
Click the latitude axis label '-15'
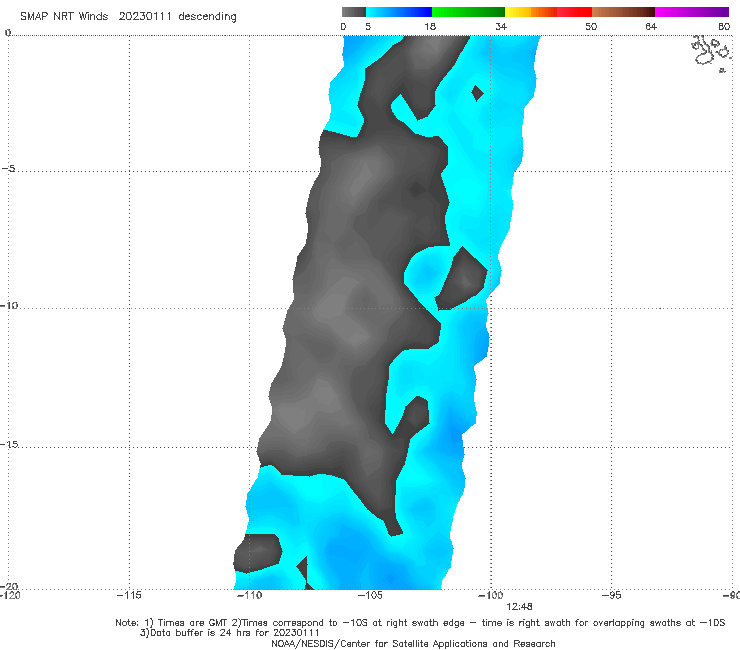(9, 444)
